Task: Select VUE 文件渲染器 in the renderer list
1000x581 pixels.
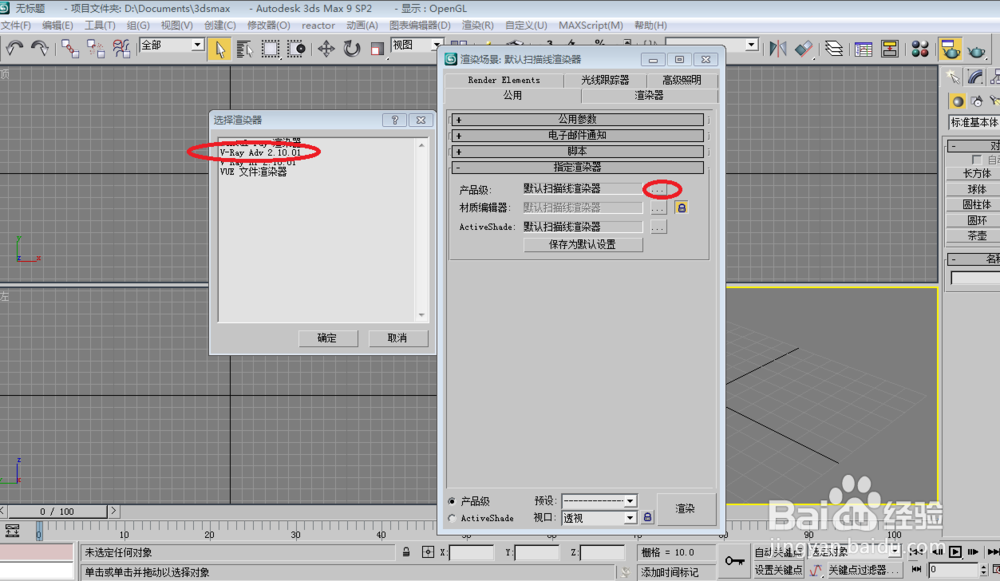Action: point(253,172)
